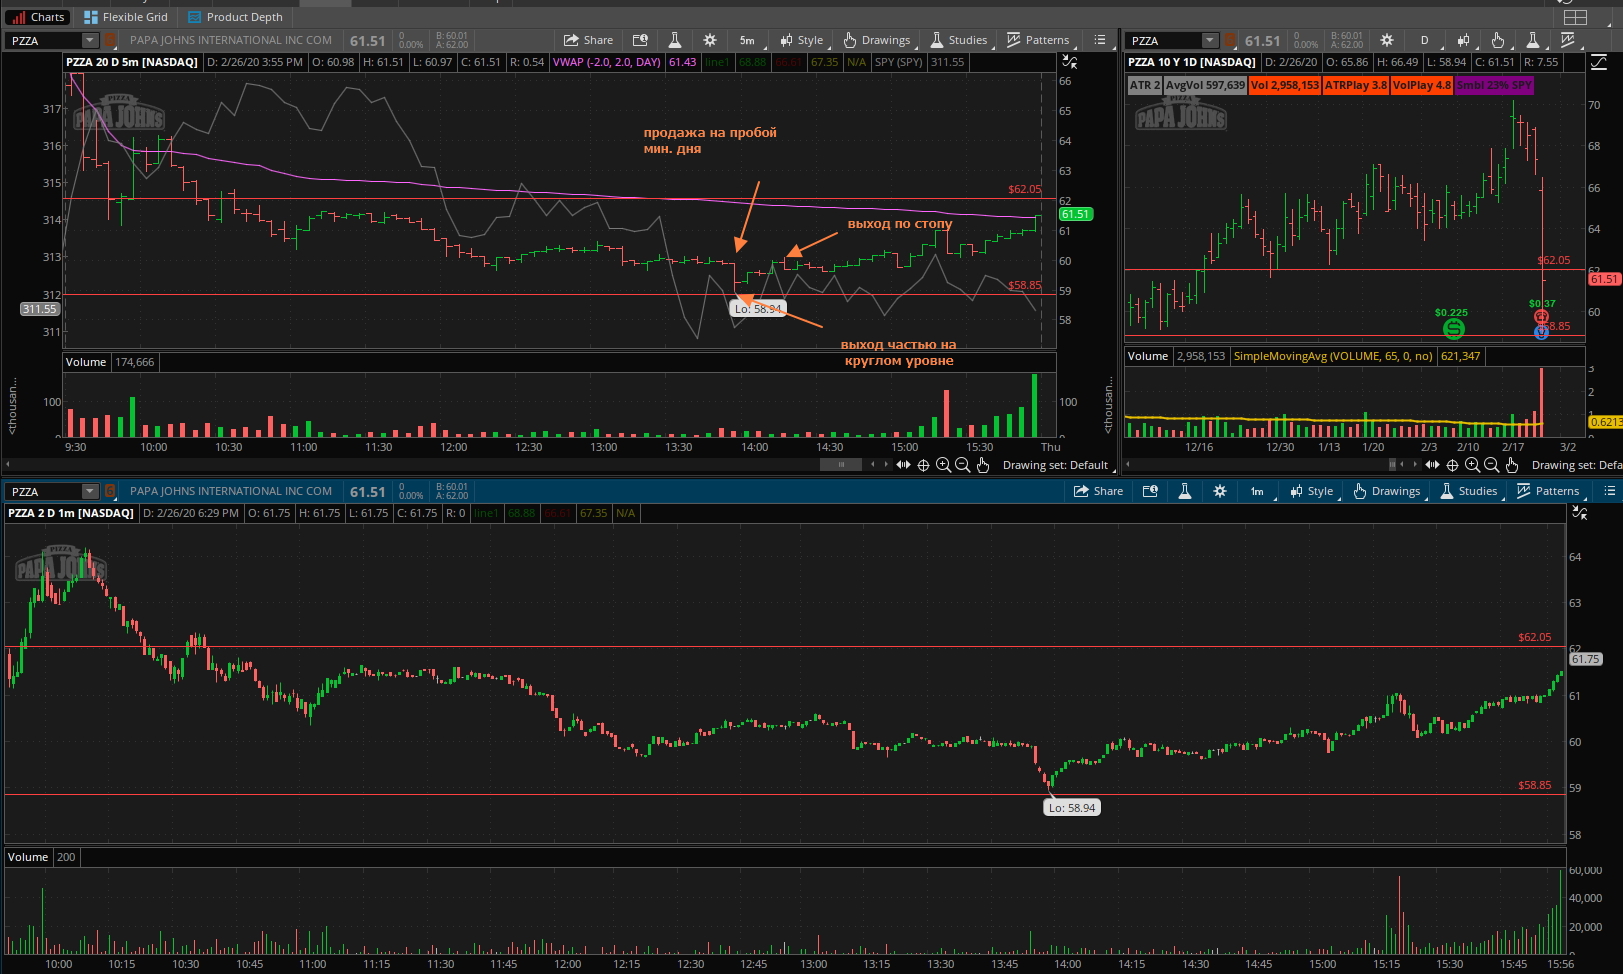
Task: Open Edit Studies flask icon on top-left chart
Action: pos(675,40)
